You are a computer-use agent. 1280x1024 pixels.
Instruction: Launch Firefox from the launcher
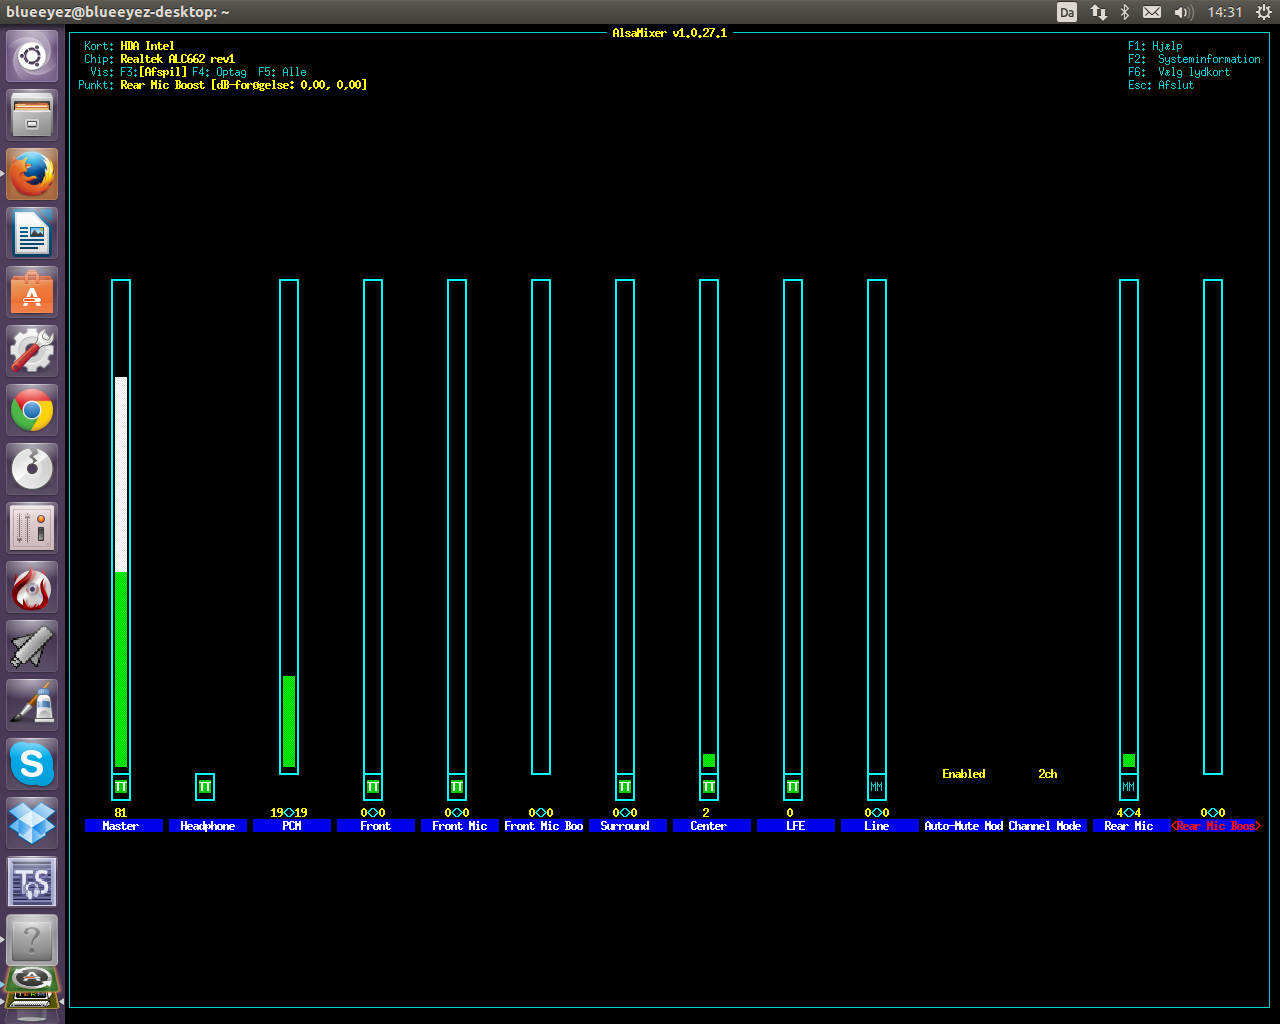click(32, 174)
